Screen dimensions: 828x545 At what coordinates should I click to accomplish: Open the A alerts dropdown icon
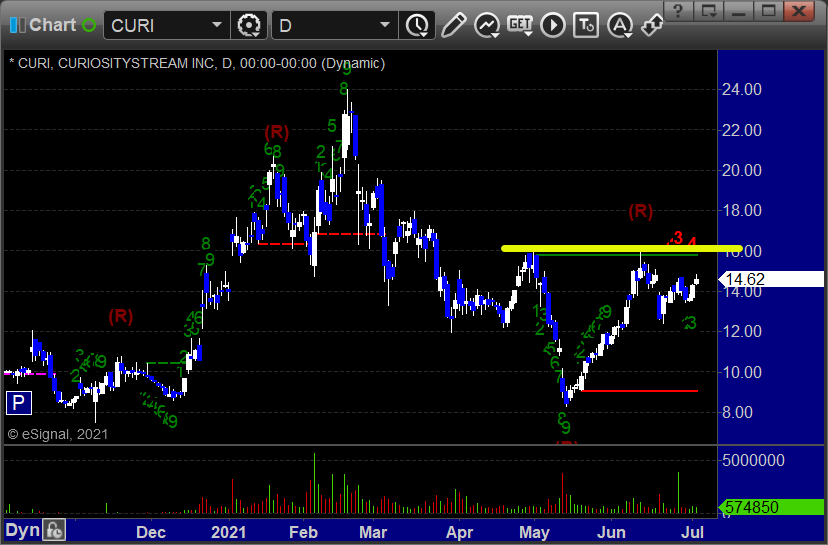pyautogui.click(x=620, y=25)
